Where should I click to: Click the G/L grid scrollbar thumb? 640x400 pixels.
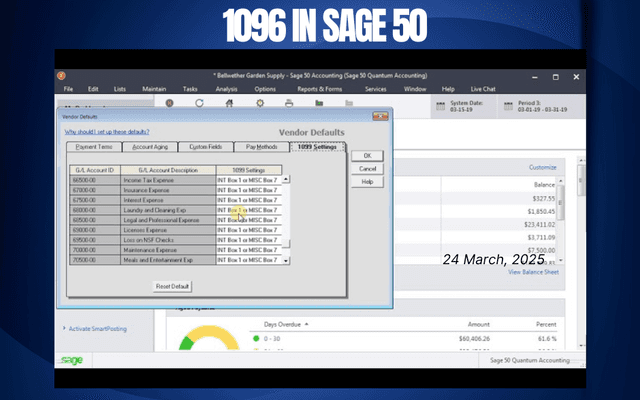point(287,244)
